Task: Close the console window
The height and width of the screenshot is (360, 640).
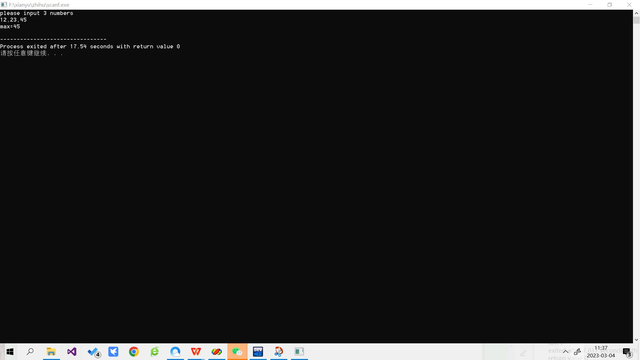Action: tap(629, 5)
